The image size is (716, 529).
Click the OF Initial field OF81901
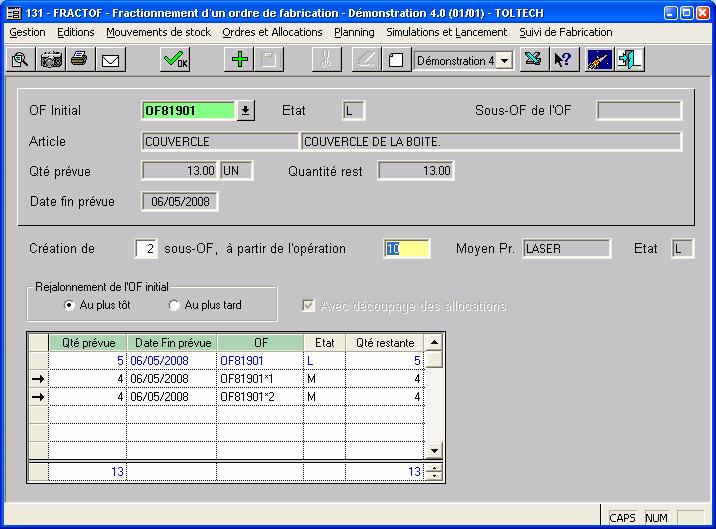coord(189,111)
